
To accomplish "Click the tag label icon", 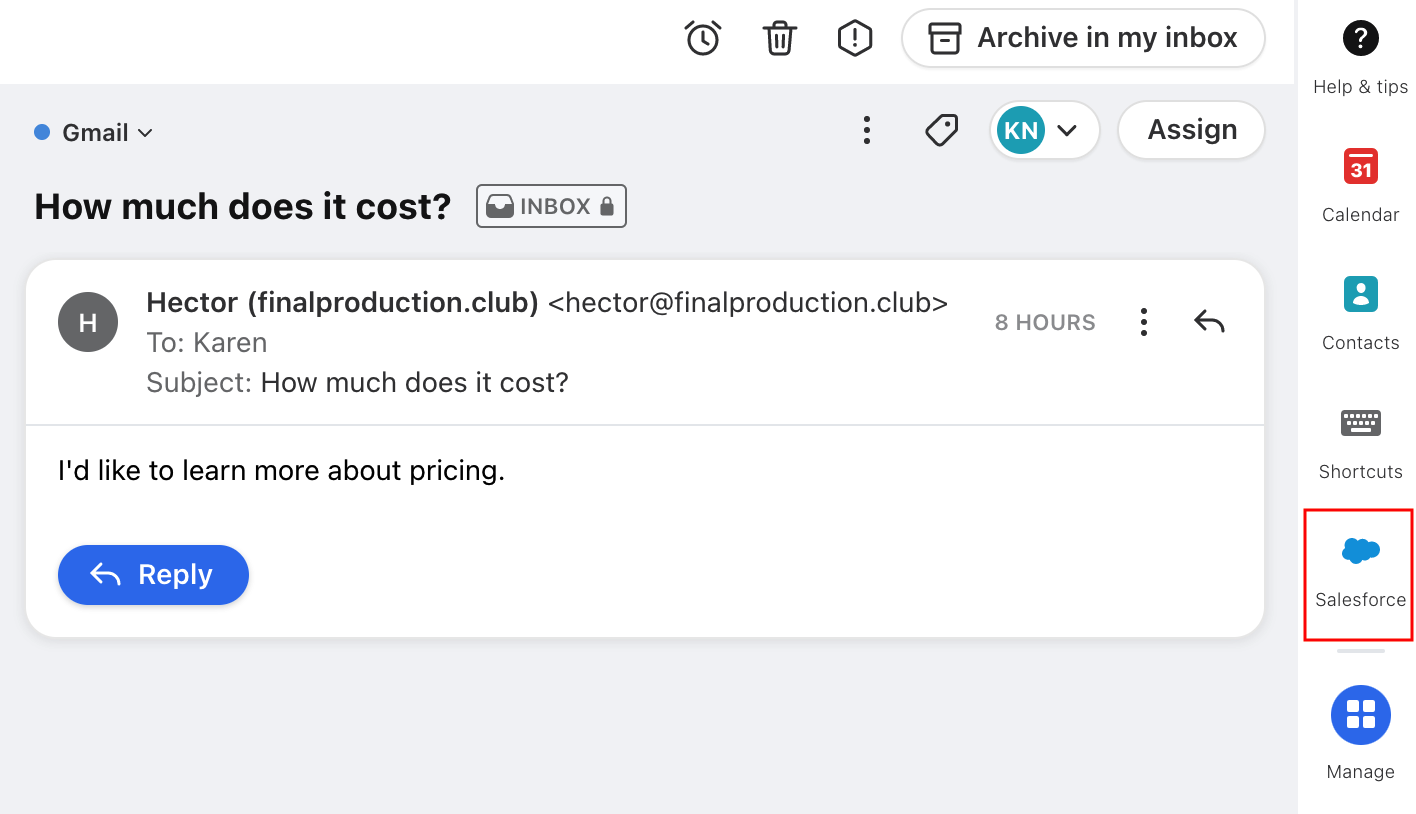I will tap(941, 130).
